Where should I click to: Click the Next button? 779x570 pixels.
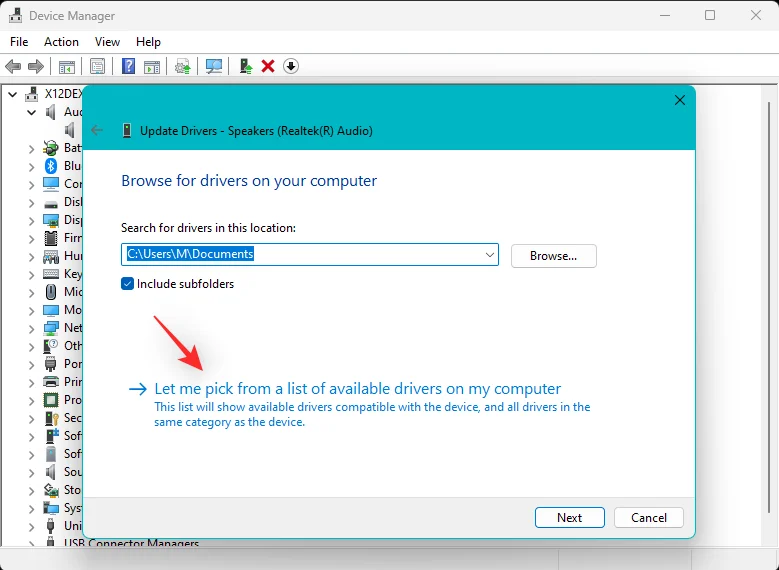pos(569,517)
